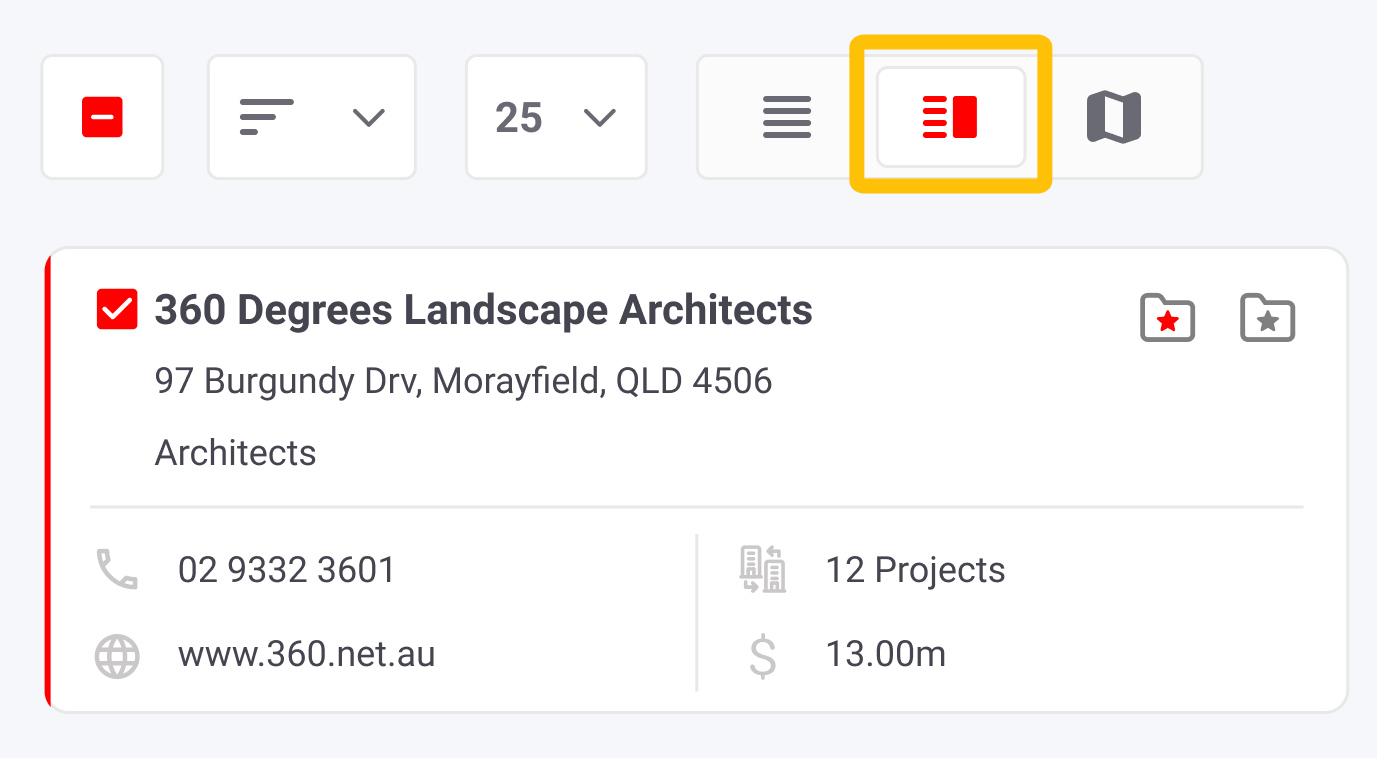Screen dimensions: 1377x758
Task: Click the buildings projects icon
Action: coord(763,570)
